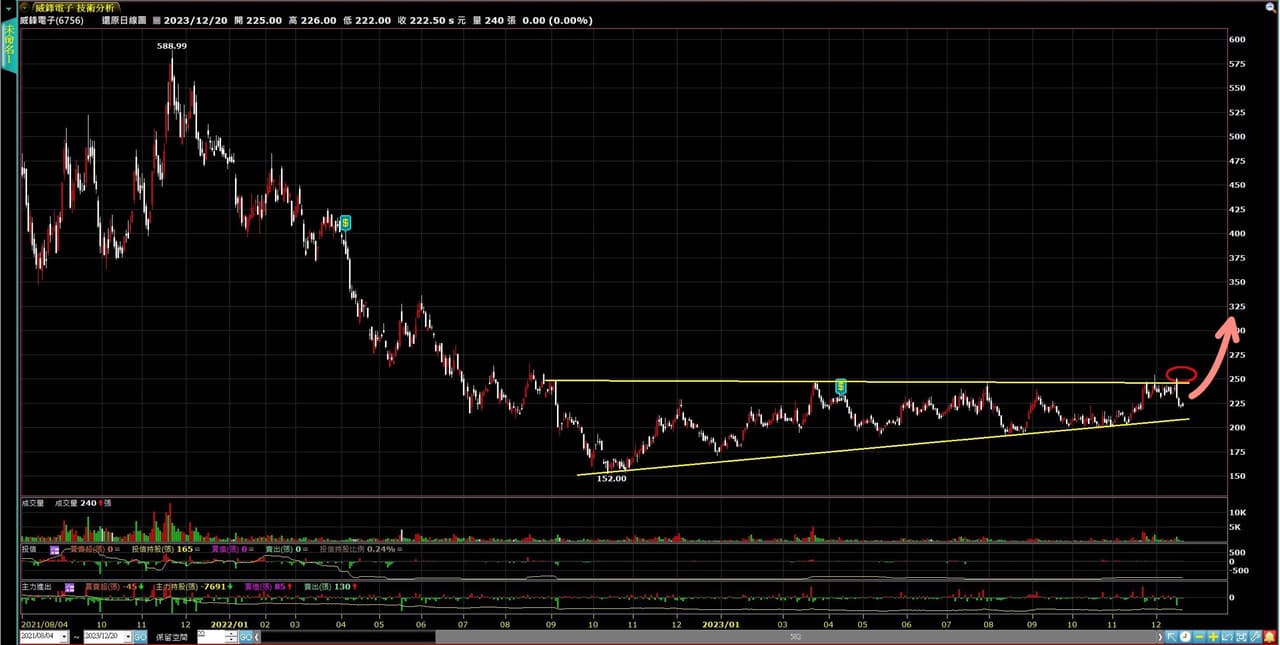1280x645 pixels.
Task: Open the start date 2021/08/04 dropdown
Action: [x=64, y=636]
